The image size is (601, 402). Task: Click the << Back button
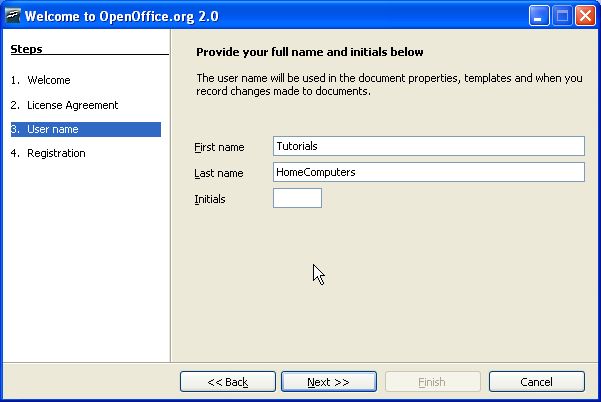point(228,382)
